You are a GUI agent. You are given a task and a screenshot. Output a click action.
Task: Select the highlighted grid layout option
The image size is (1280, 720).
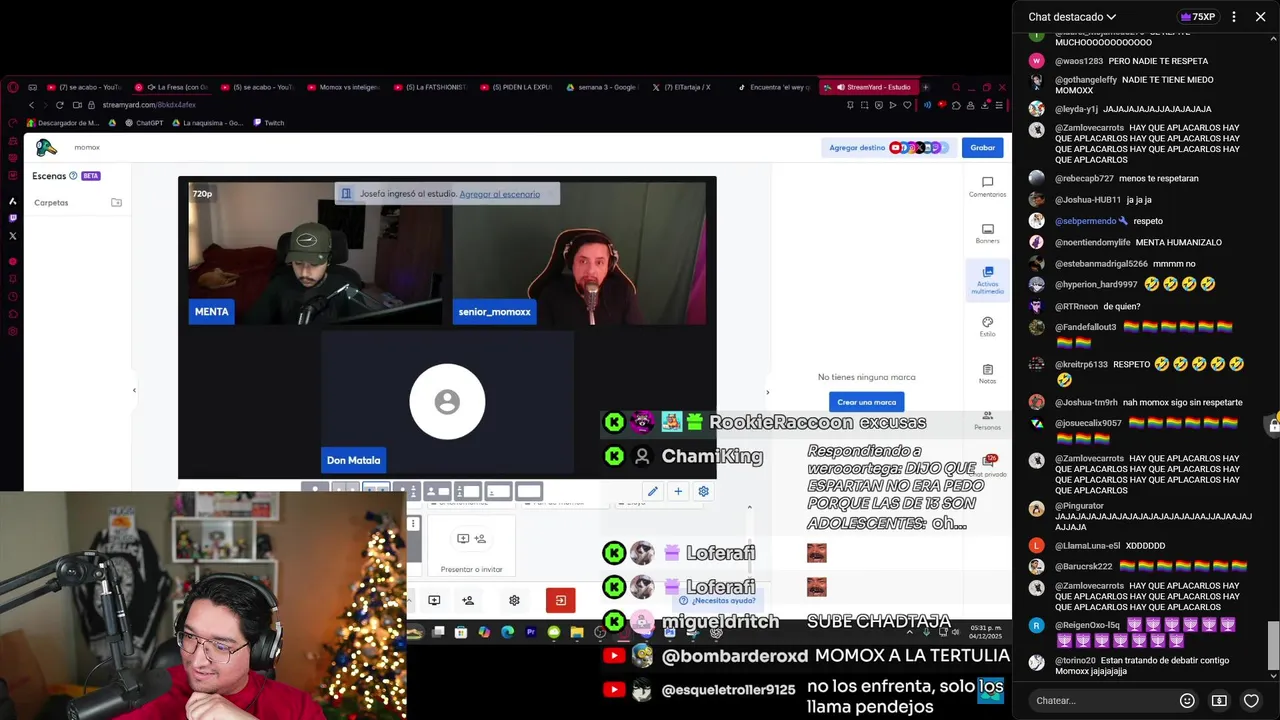(x=376, y=491)
